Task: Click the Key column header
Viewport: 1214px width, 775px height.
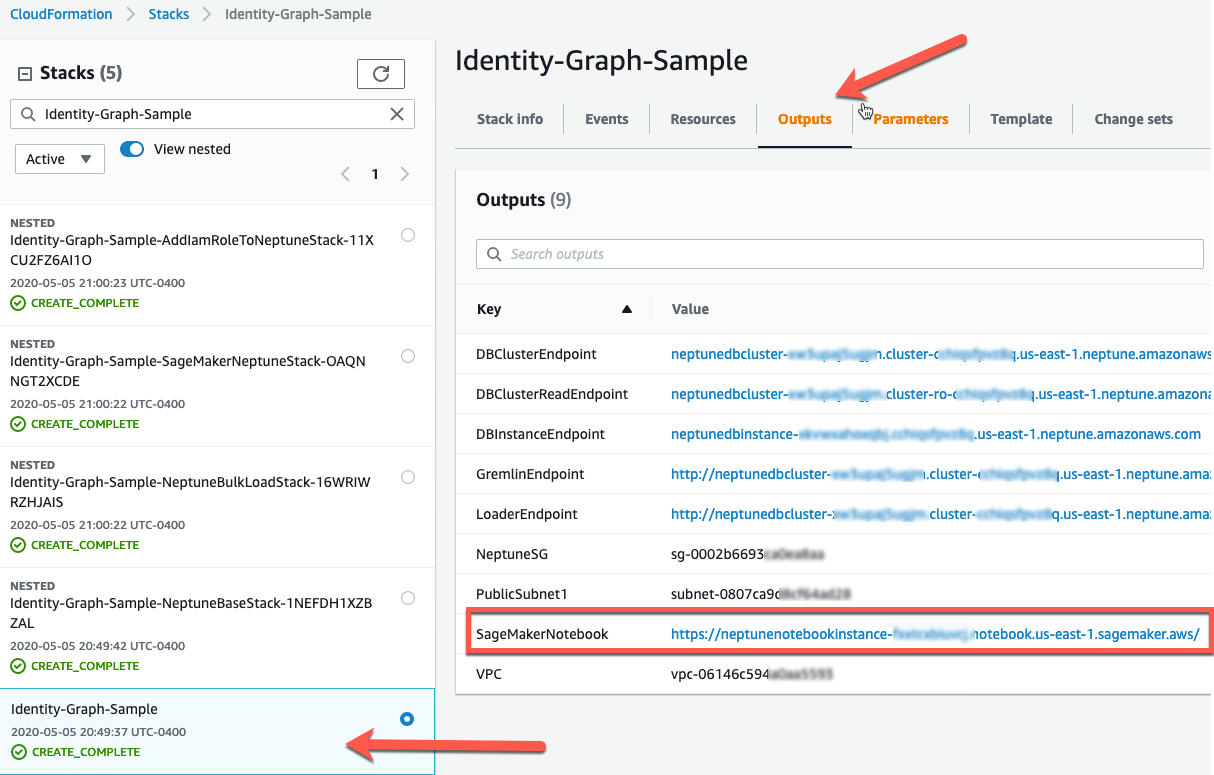Action: (489, 309)
